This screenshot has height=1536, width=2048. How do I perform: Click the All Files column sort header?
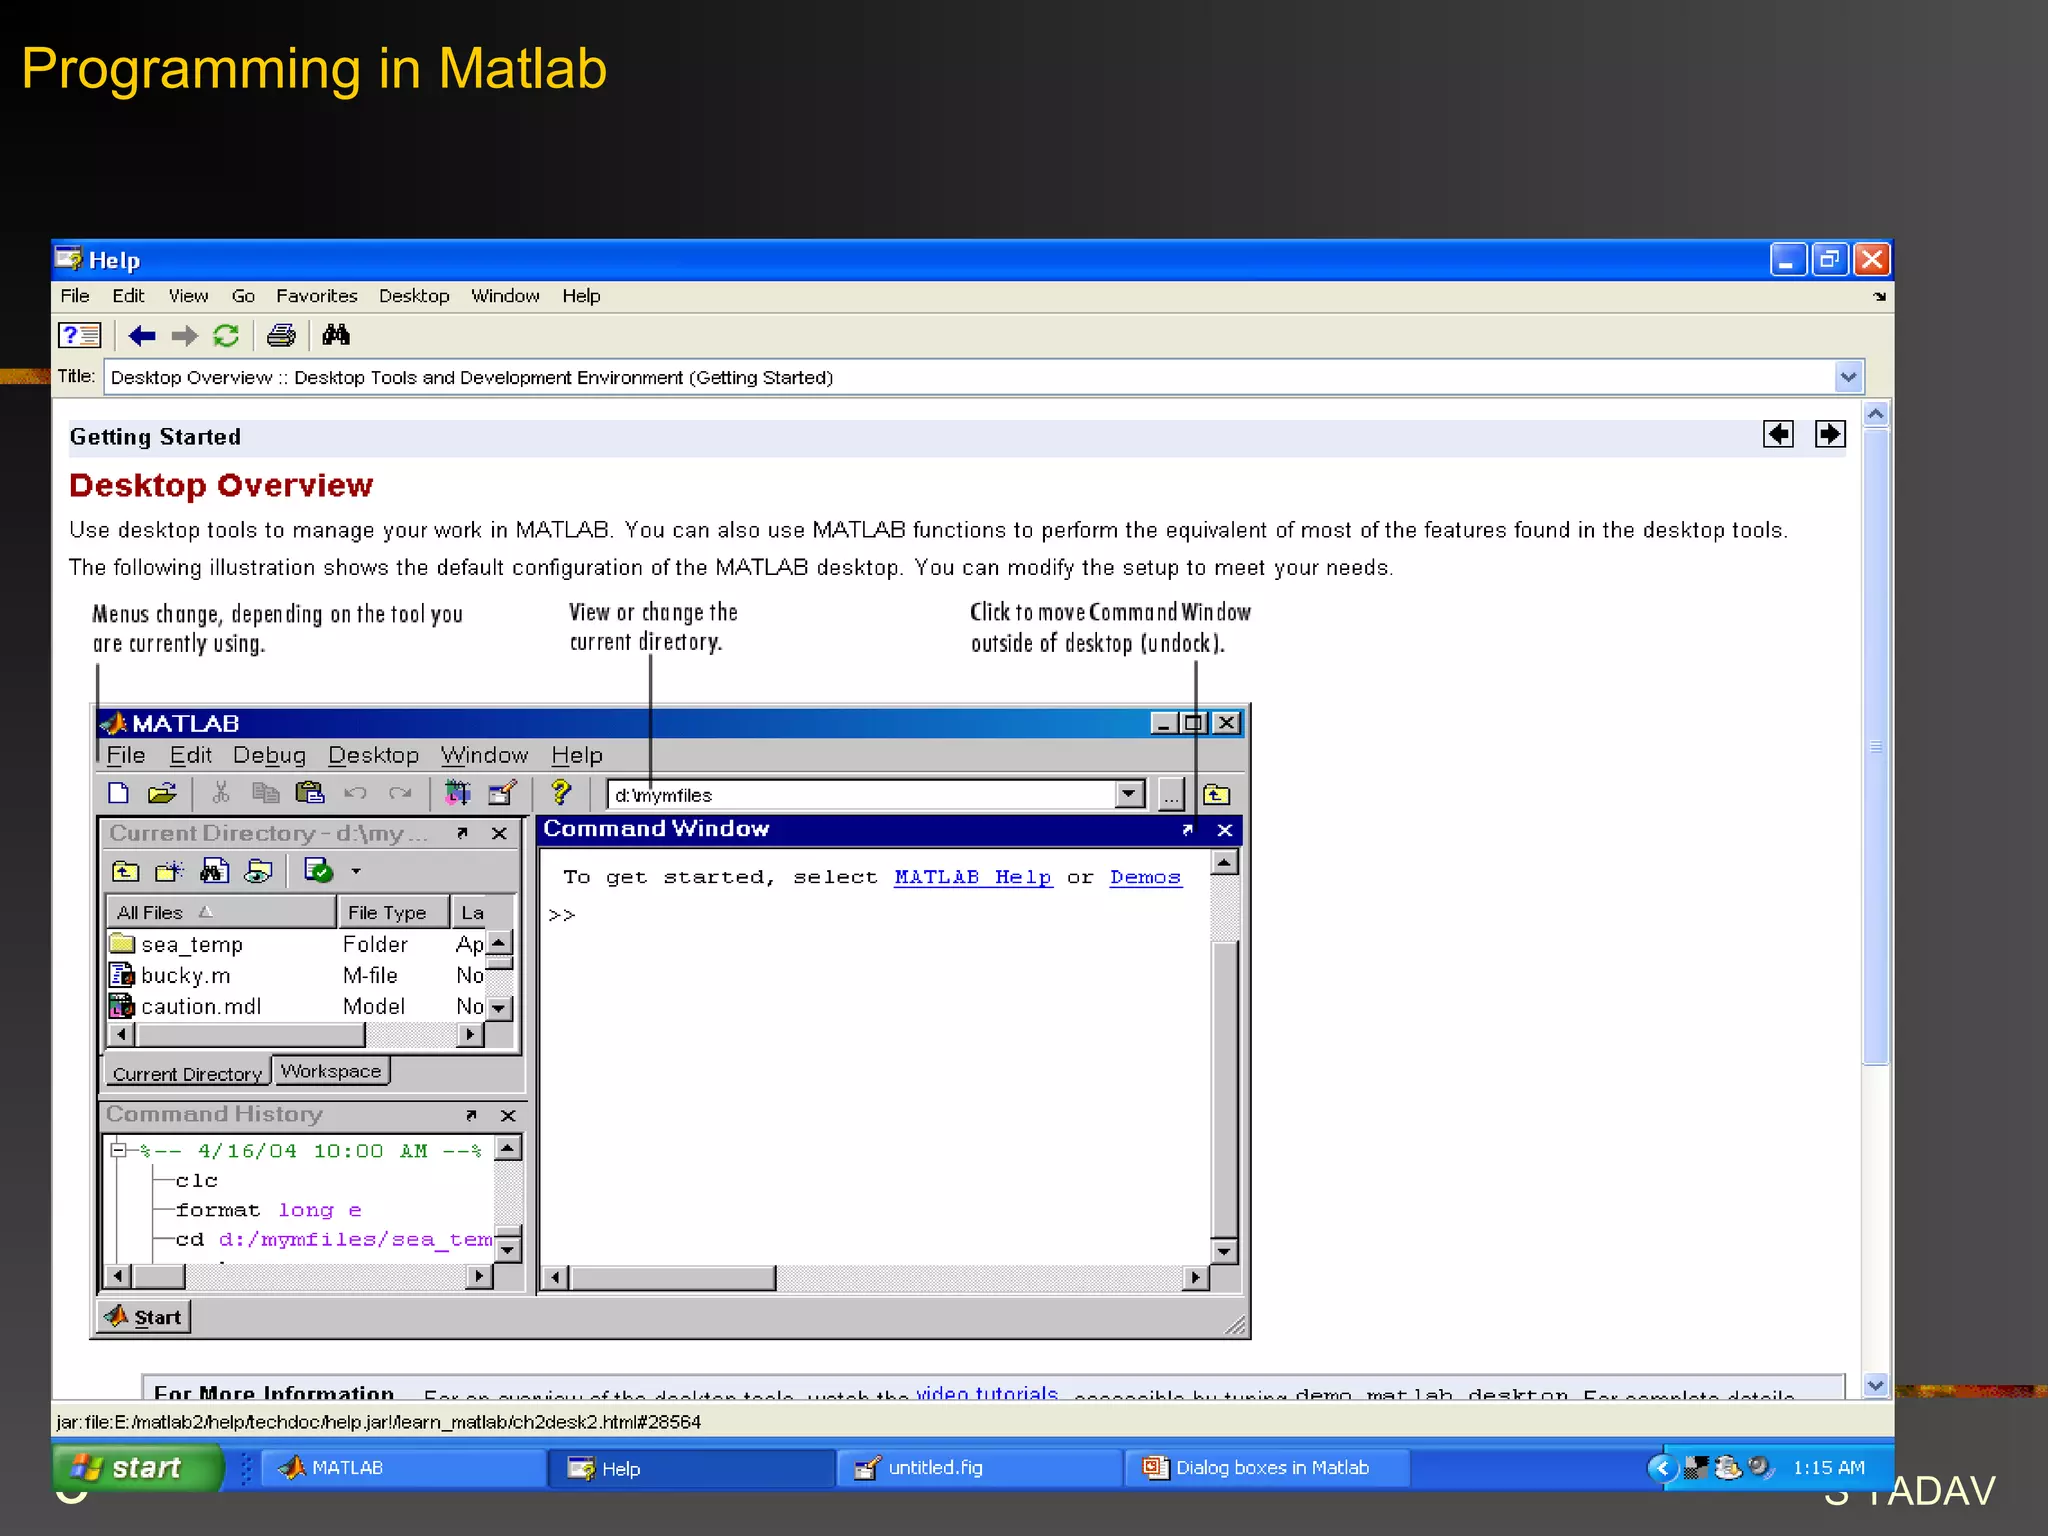pos(221,912)
